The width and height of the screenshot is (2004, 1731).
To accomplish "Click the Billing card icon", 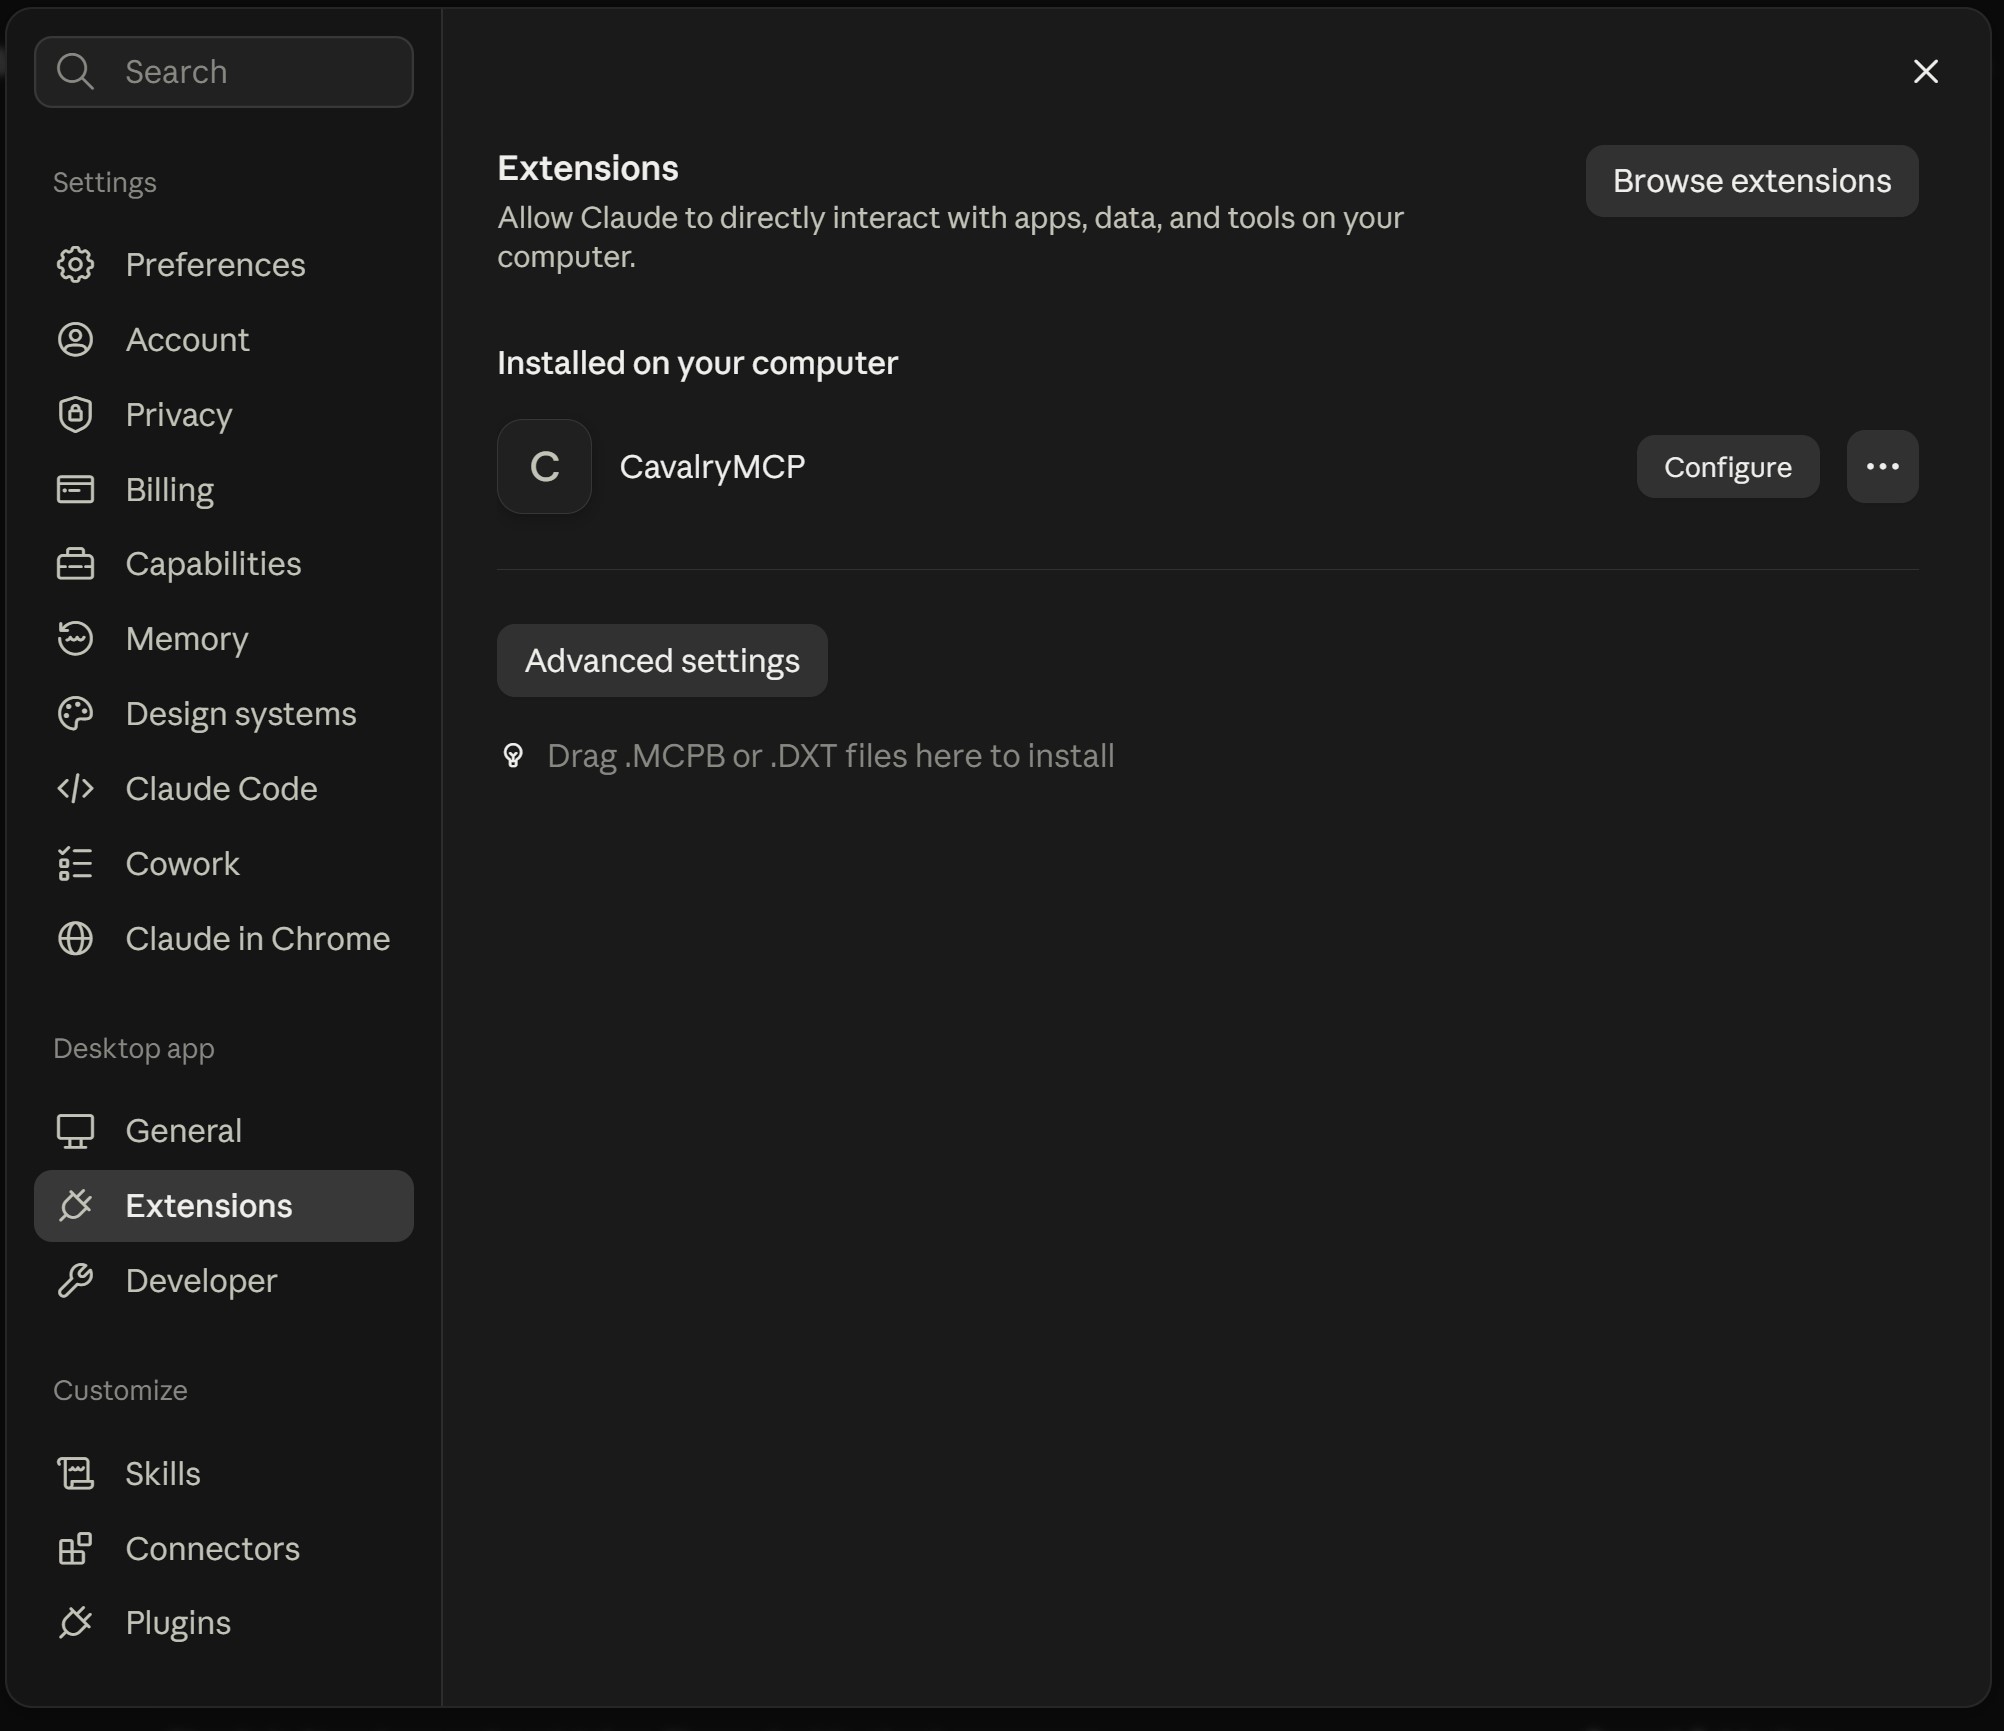I will point(75,489).
